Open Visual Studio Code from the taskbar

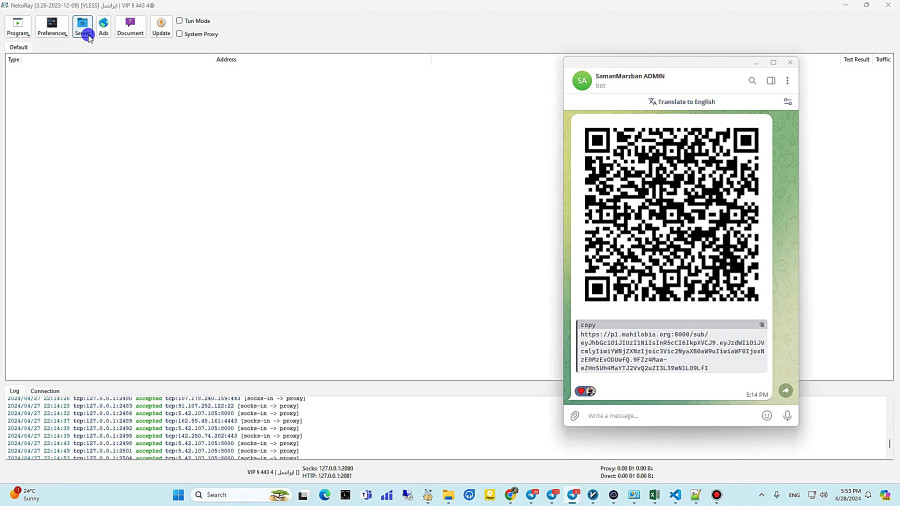(675, 495)
